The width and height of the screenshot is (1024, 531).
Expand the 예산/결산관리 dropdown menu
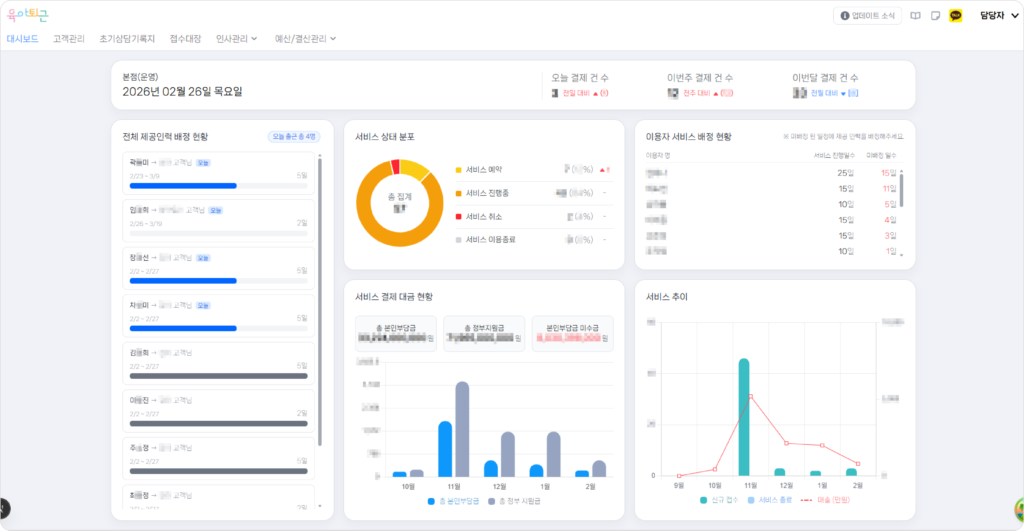pyautogui.click(x=305, y=39)
